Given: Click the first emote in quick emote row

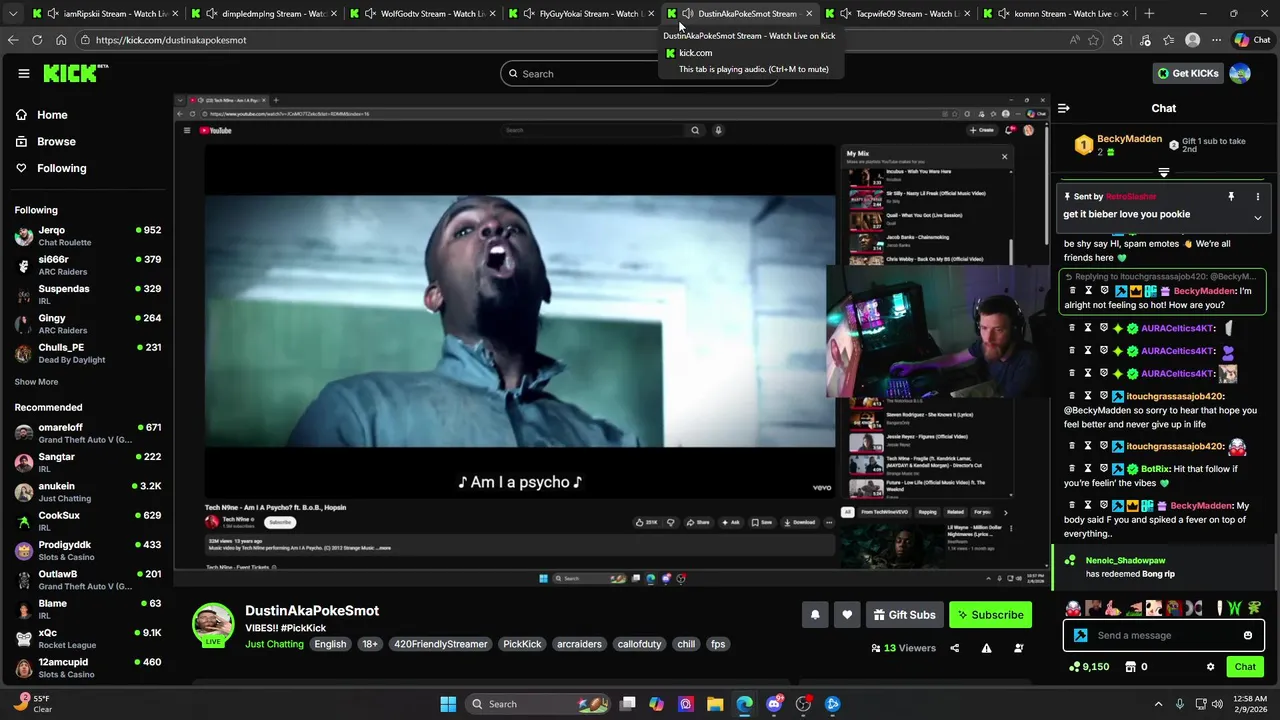Looking at the screenshot, I should pyautogui.click(x=1073, y=608).
